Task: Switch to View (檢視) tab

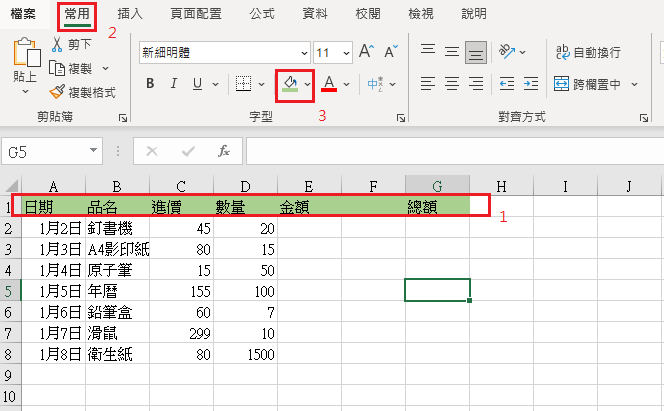Action: coord(421,14)
